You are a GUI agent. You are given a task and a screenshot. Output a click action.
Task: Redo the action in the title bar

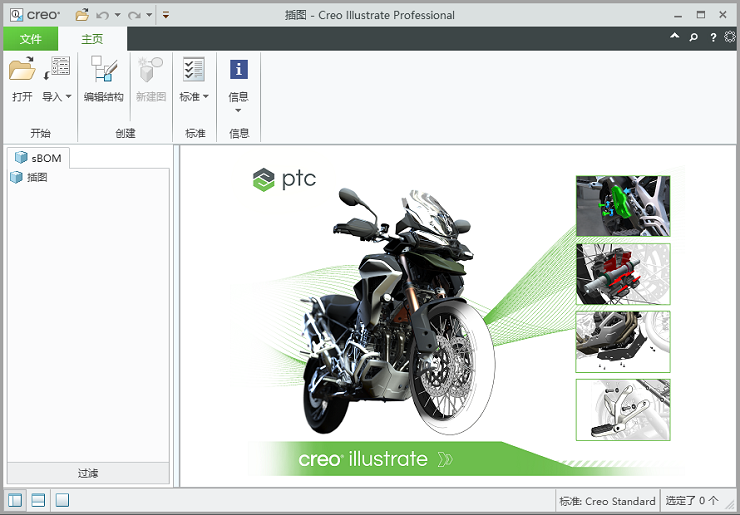point(134,16)
